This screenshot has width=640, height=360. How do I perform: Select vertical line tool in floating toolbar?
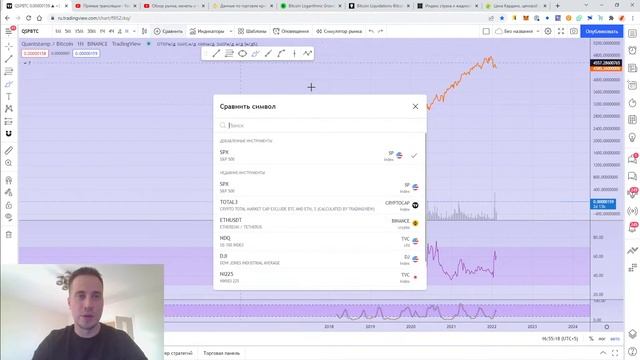click(294, 53)
